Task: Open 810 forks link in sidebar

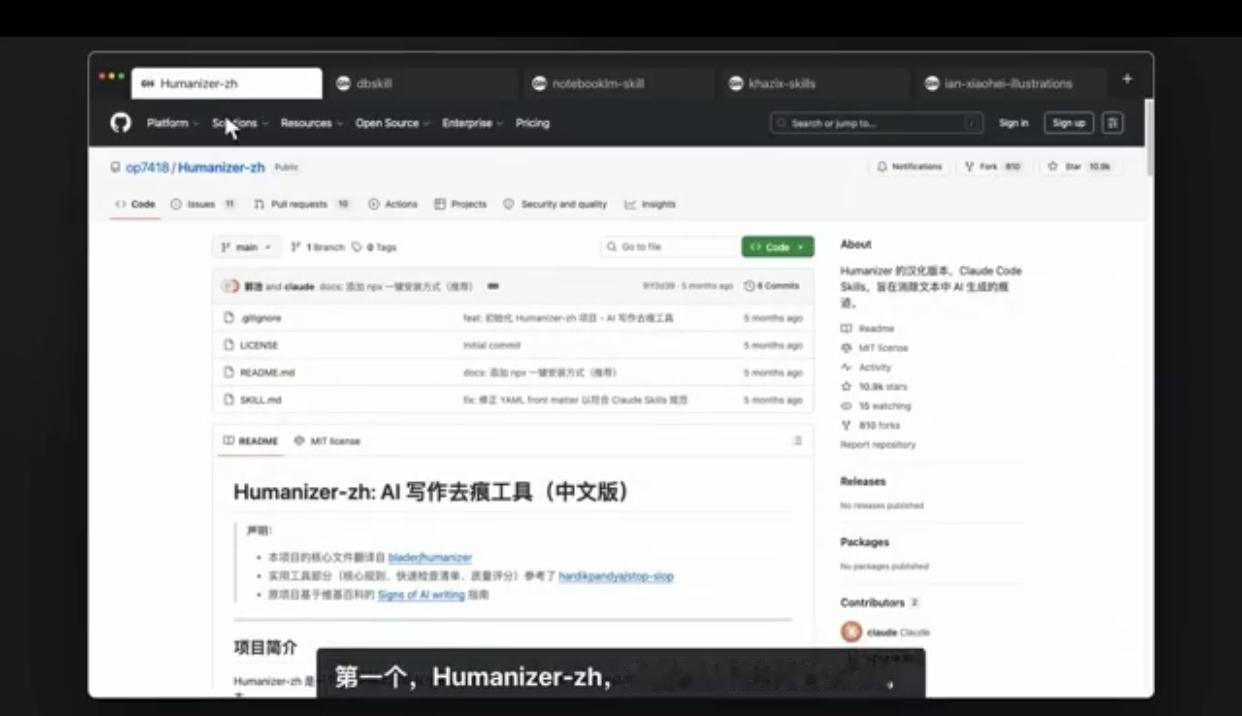Action: 871,425
